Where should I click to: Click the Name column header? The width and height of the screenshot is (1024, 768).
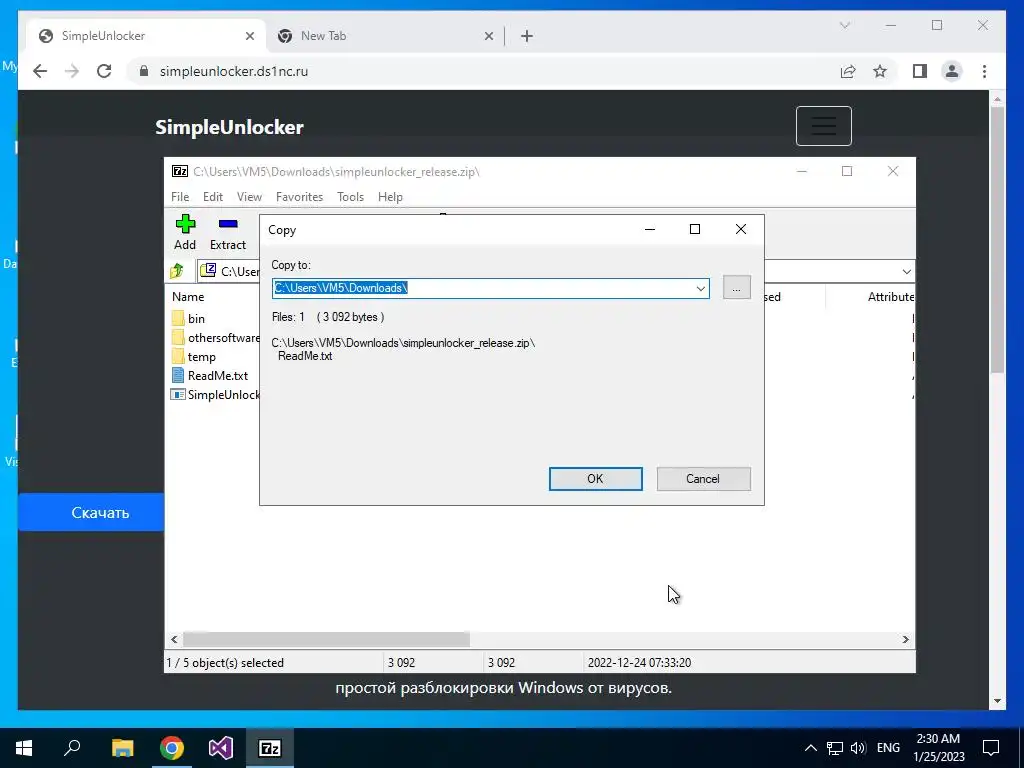coord(188,296)
